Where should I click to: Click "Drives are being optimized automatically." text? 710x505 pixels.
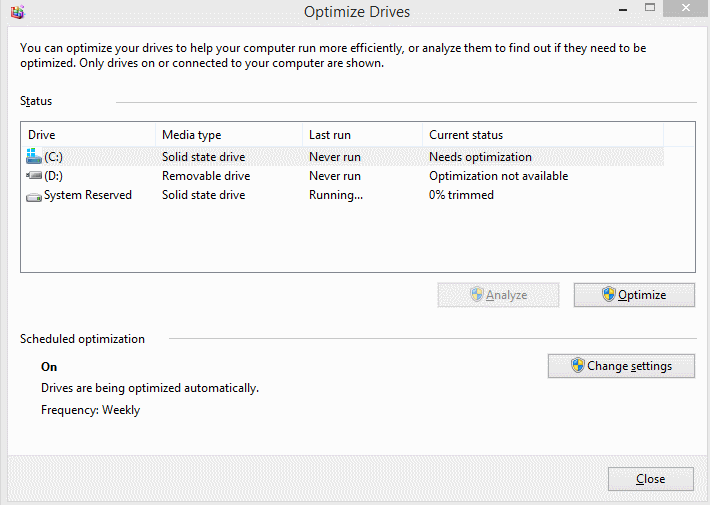[x=150, y=388]
